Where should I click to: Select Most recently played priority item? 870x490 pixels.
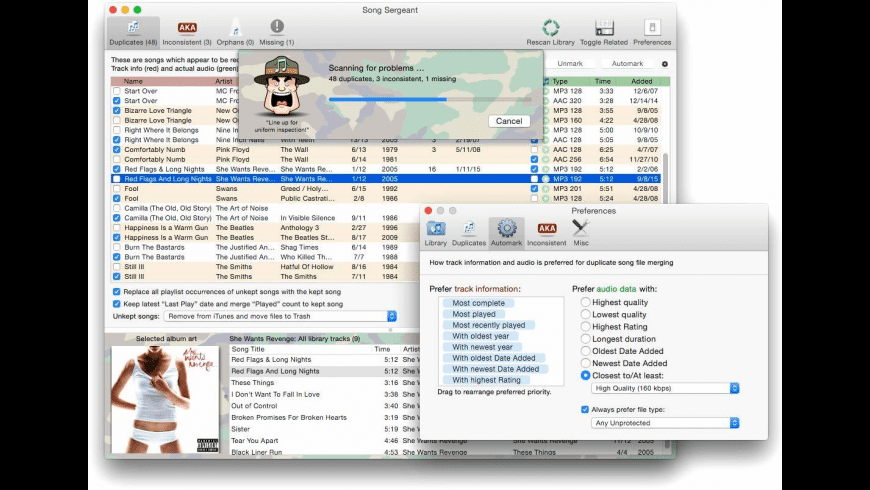[488, 325]
